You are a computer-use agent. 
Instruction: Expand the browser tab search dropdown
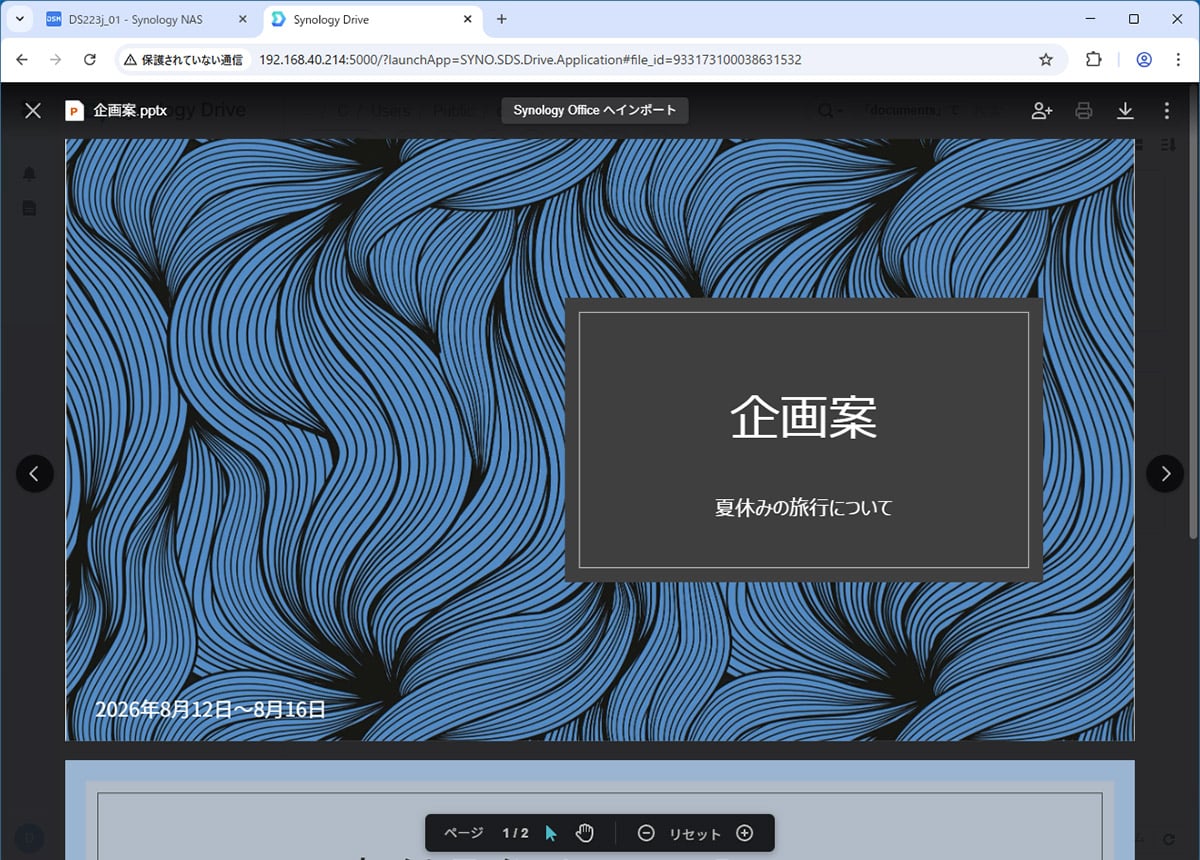(x=19, y=19)
